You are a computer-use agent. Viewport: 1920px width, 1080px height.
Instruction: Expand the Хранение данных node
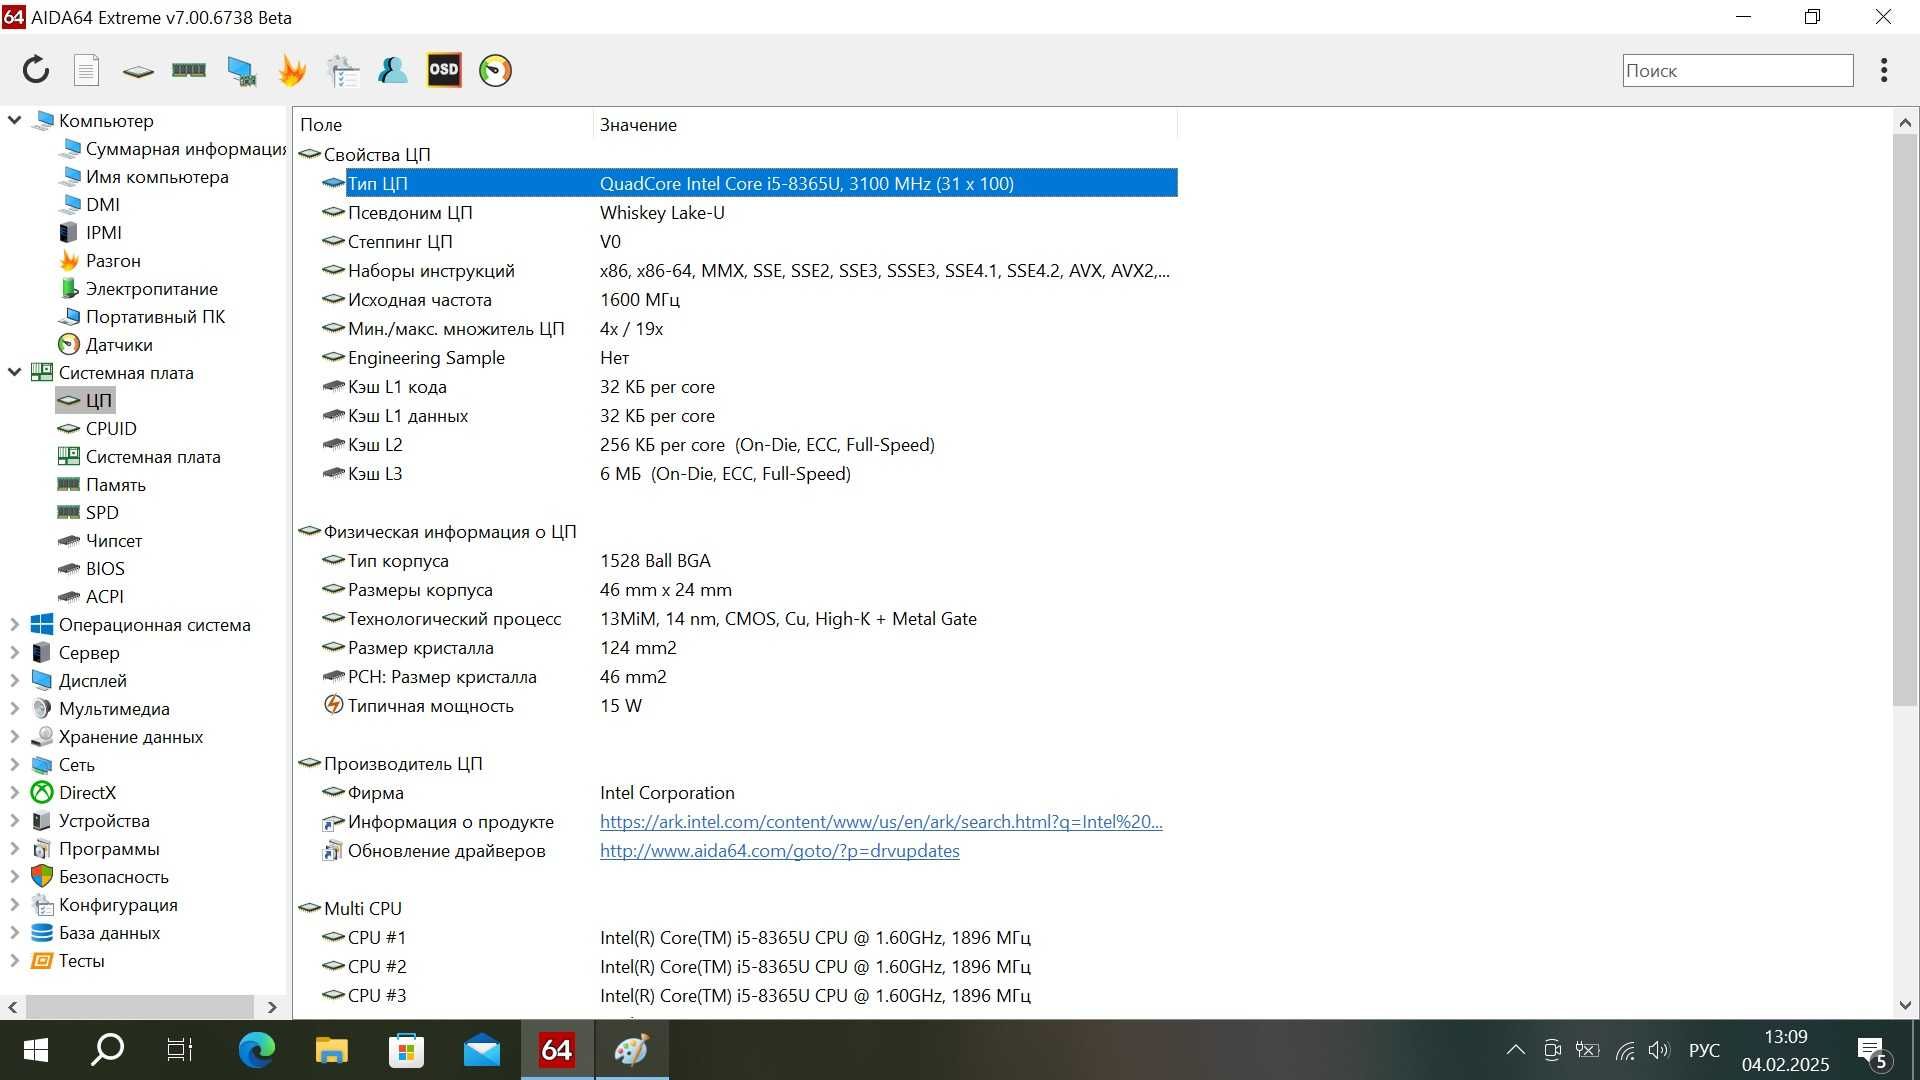[x=15, y=736]
